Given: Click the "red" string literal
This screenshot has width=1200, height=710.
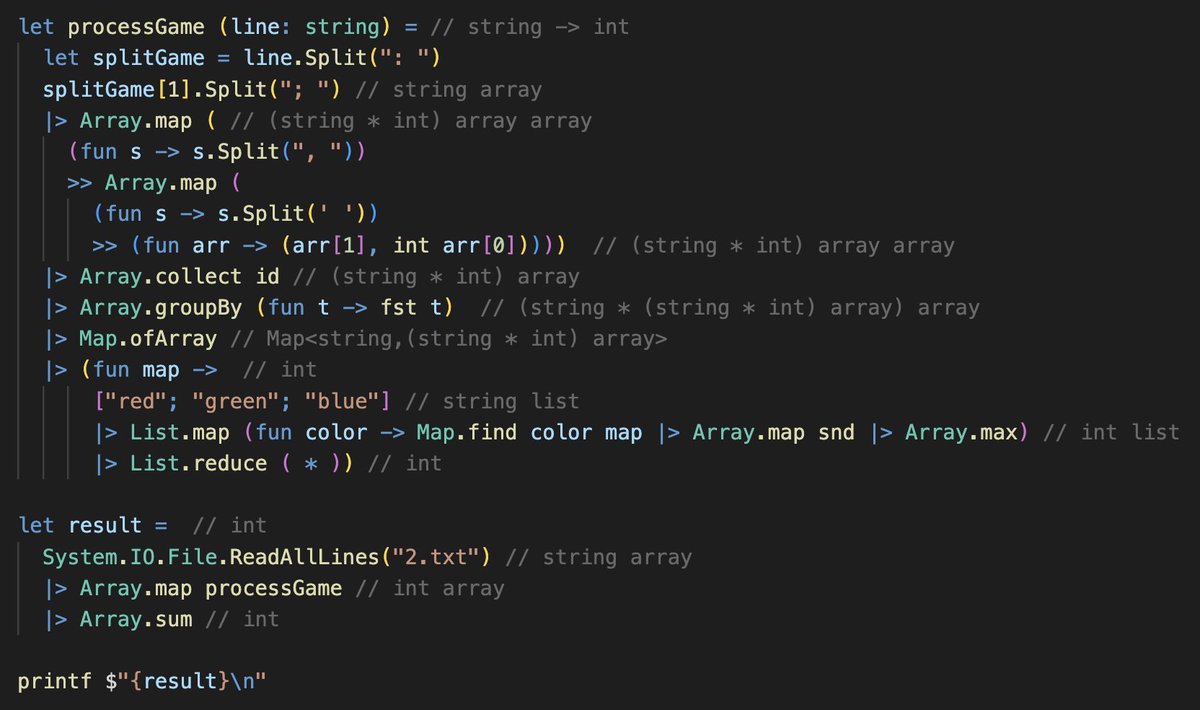Looking at the screenshot, I should pyautogui.click(x=136, y=401).
